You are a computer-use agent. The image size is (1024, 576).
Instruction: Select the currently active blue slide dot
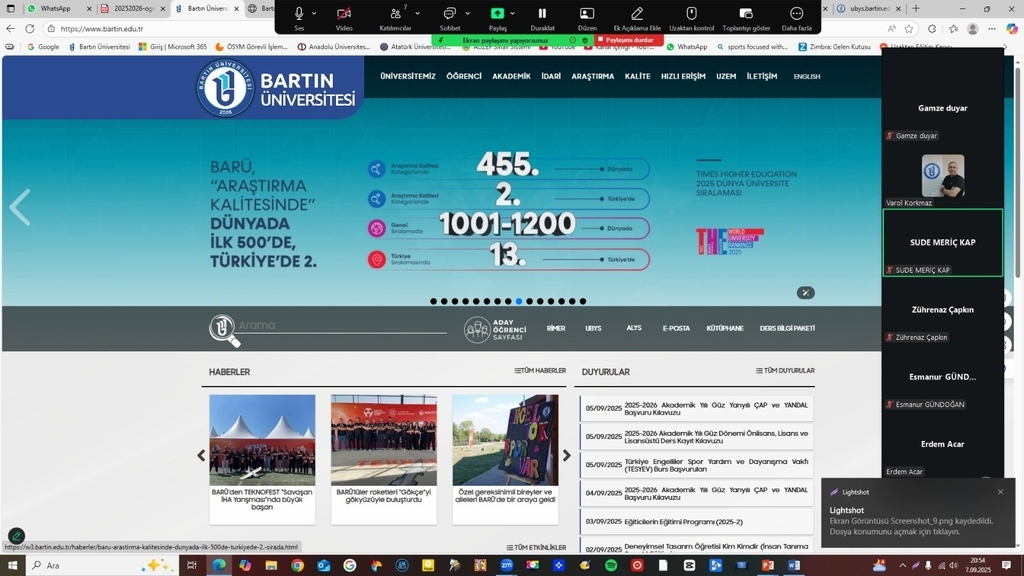click(519, 301)
